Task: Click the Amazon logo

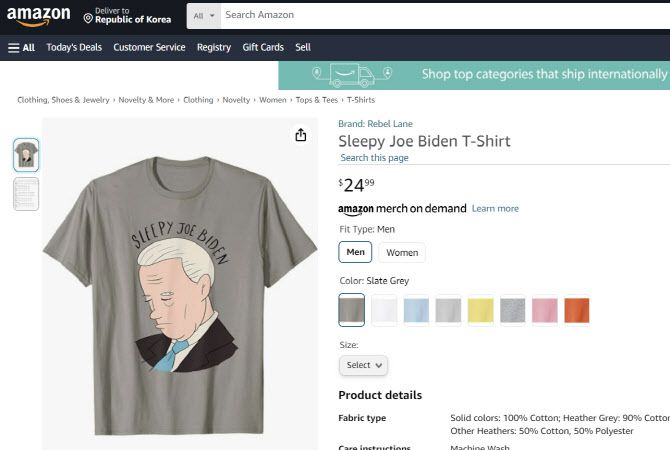Action: 38,16
